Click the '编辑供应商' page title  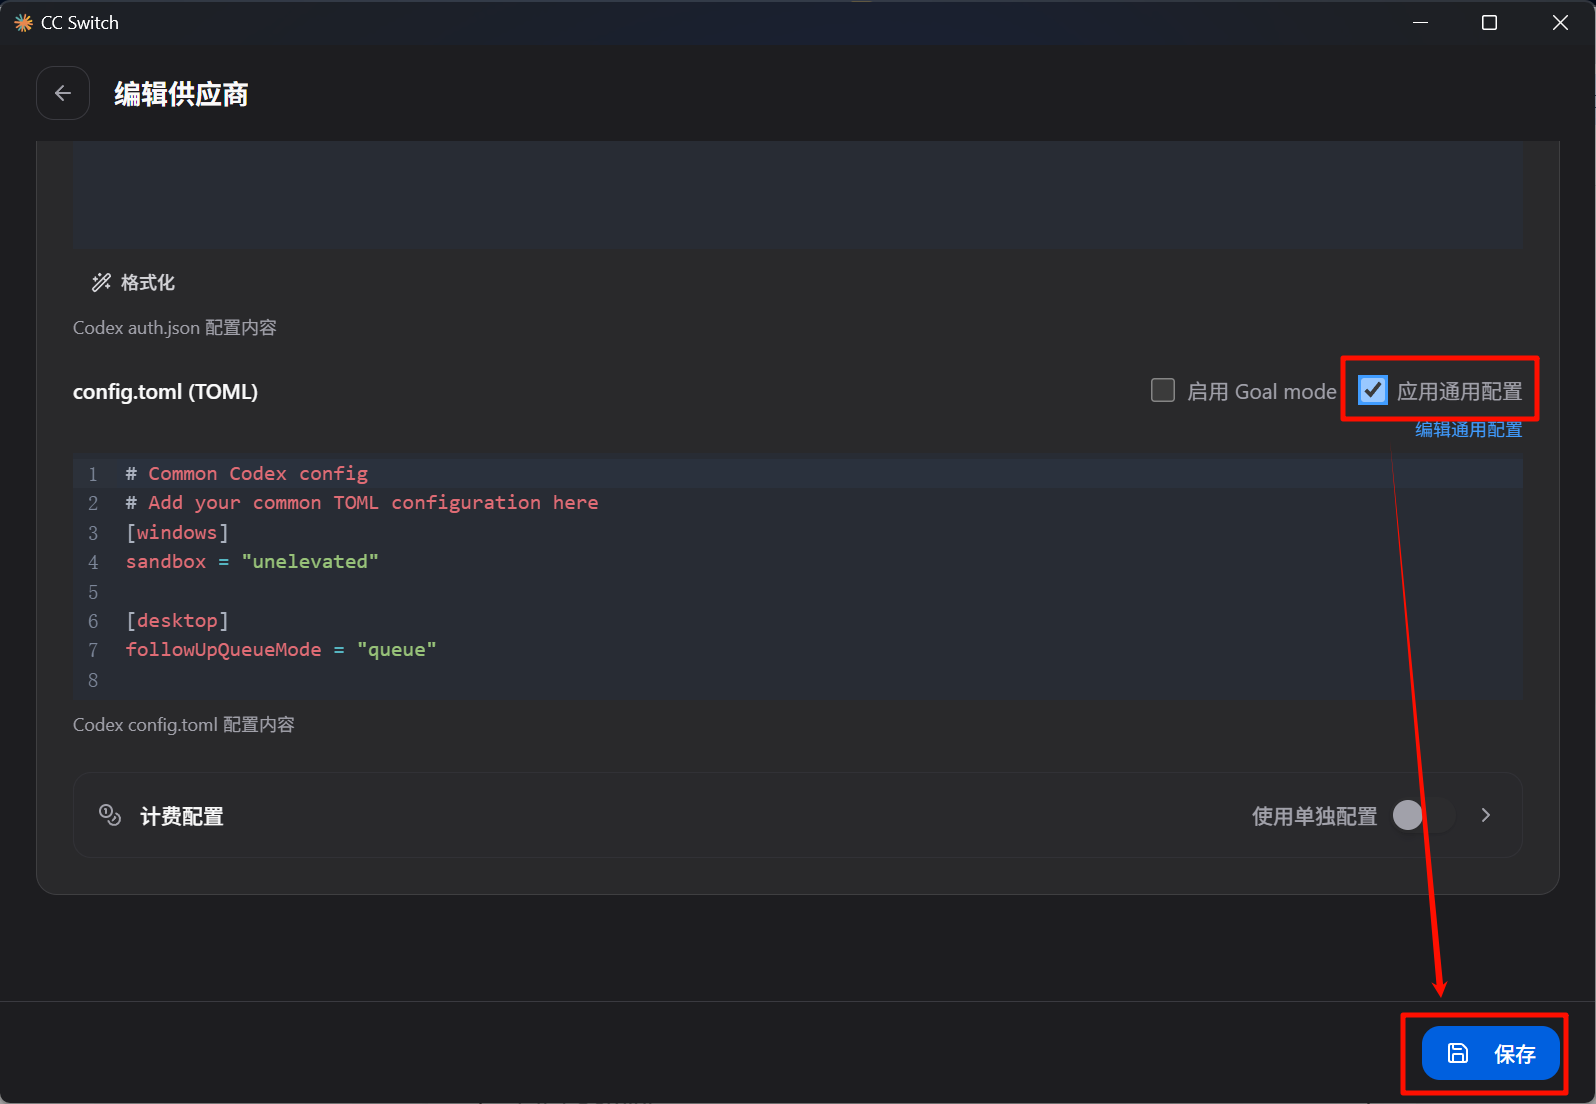point(181,94)
